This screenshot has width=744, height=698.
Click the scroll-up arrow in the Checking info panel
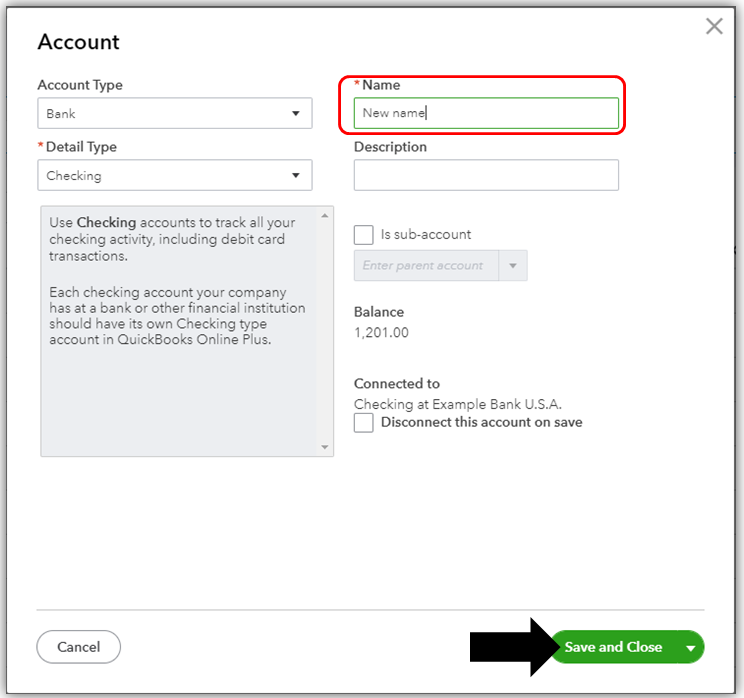tap(324, 215)
